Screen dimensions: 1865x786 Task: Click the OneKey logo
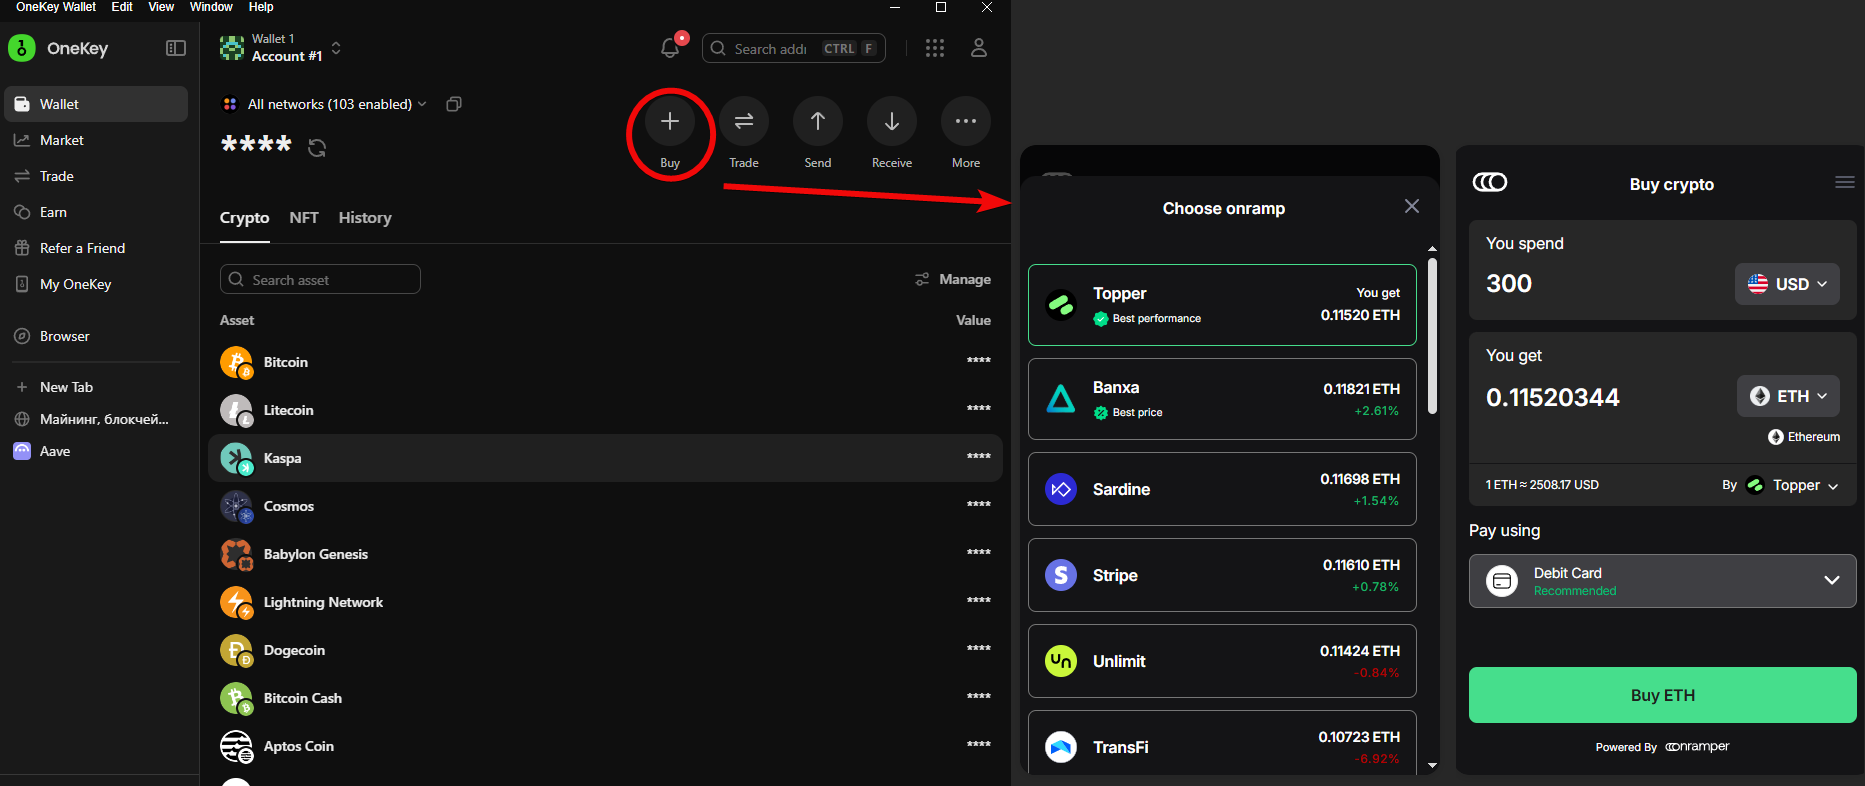point(22,48)
